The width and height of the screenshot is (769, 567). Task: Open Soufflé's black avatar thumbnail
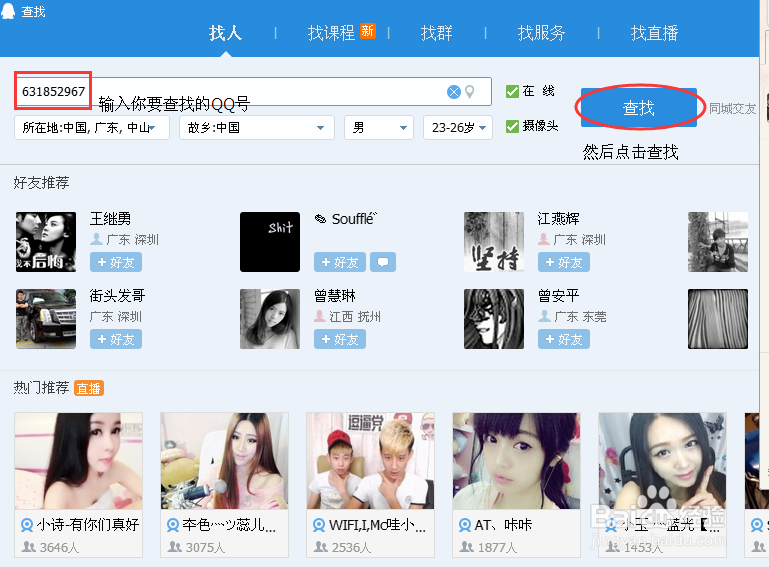[x=270, y=242]
